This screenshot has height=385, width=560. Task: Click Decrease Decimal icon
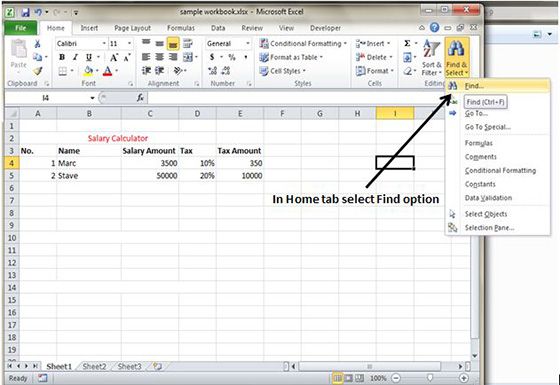coord(226,71)
